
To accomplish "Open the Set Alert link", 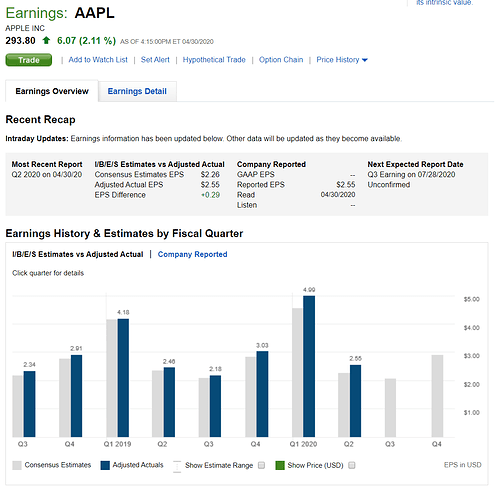I will coord(155,60).
